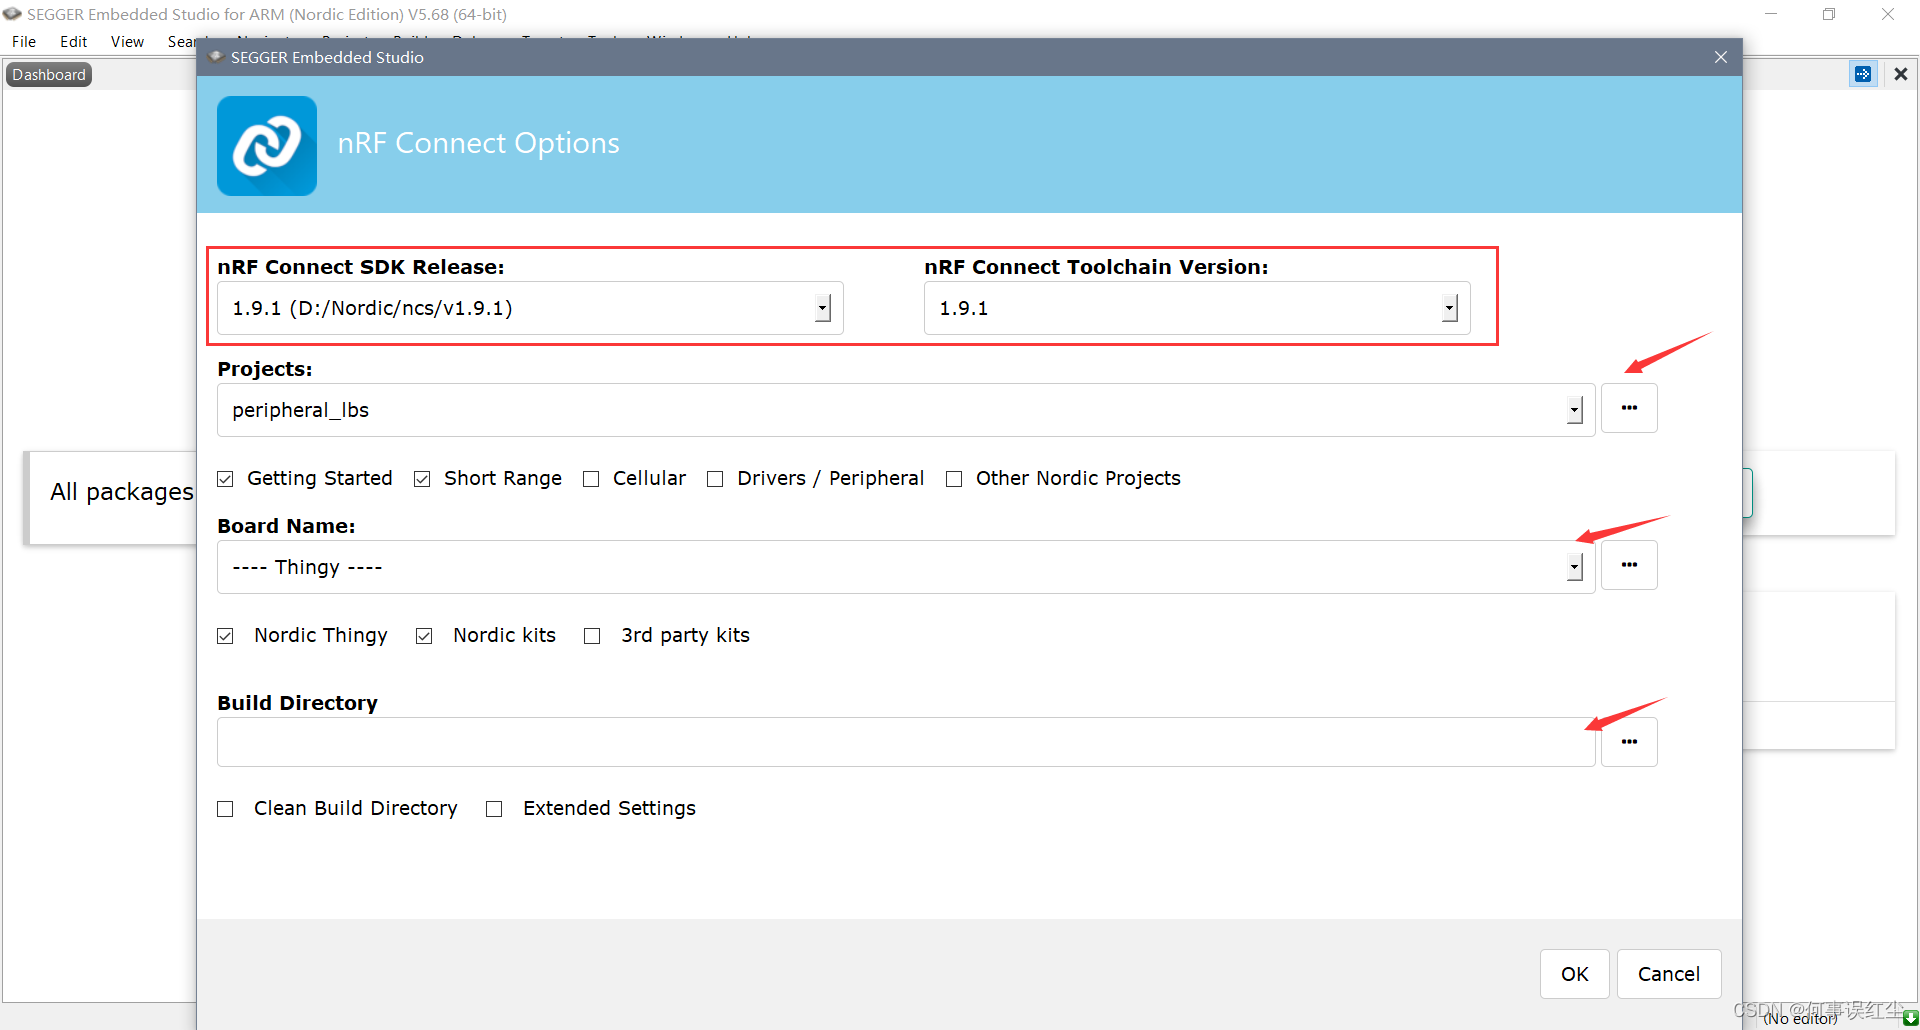Viewport: 1920px width, 1030px height.
Task: Open the nRF Connect Toolchain Version dropdown
Action: point(1449,308)
